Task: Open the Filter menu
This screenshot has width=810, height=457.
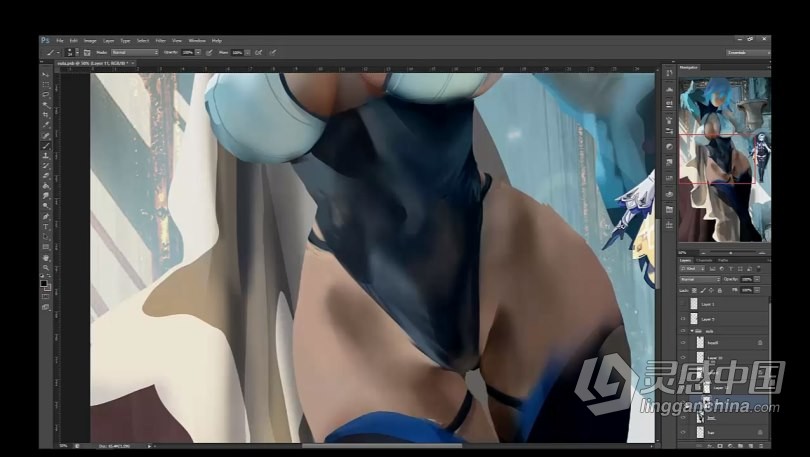Action: click(x=161, y=41)
